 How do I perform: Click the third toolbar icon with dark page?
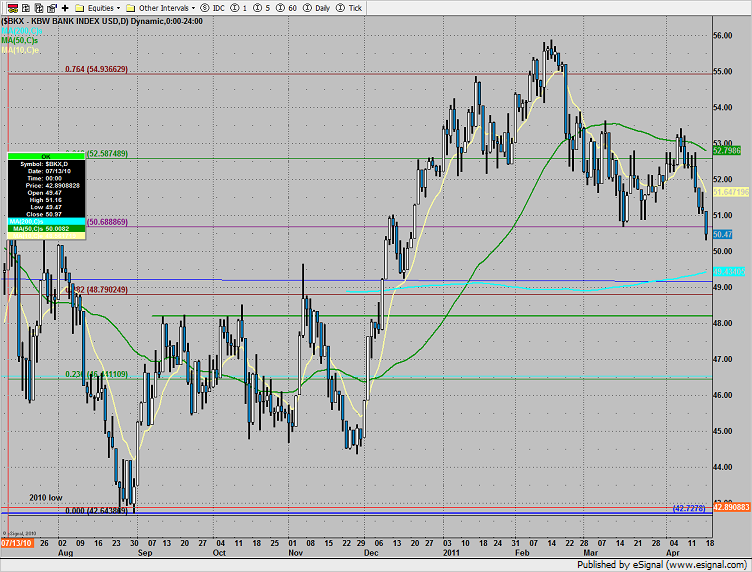39,8
